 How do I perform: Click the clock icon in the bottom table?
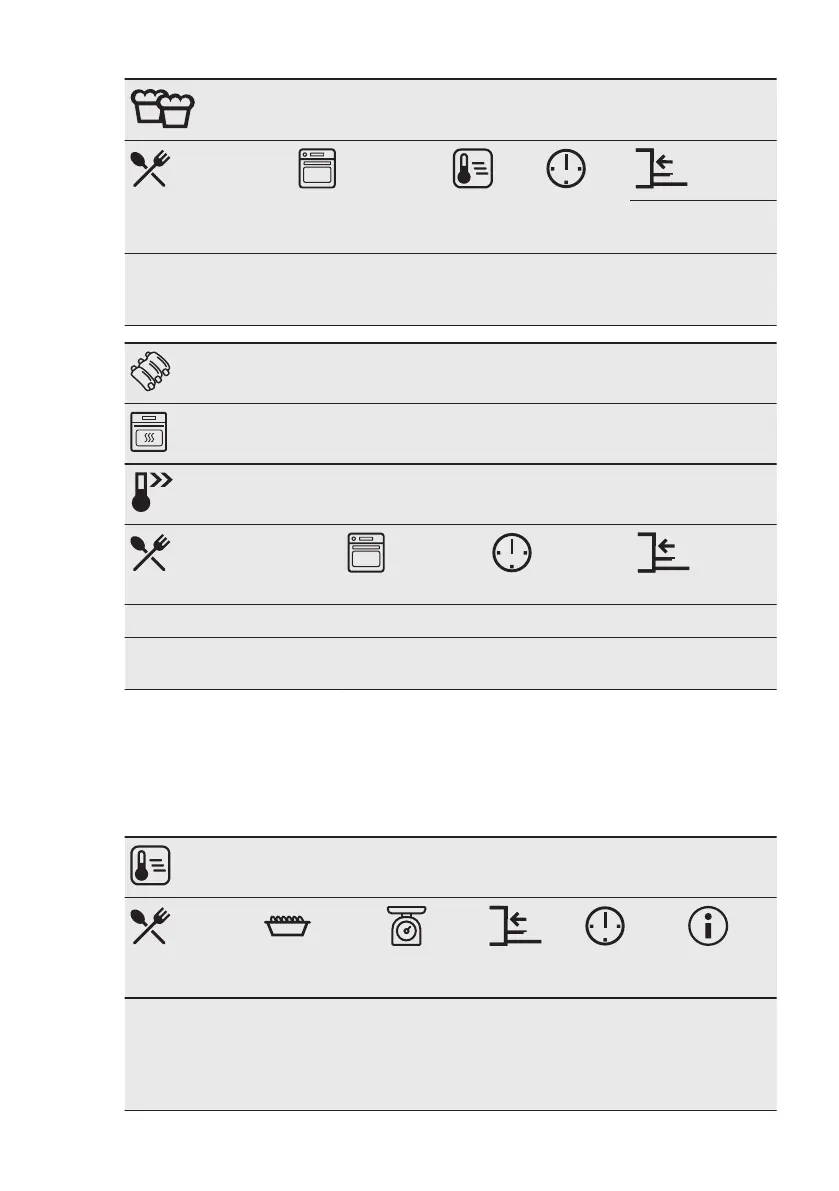[605, 926]
